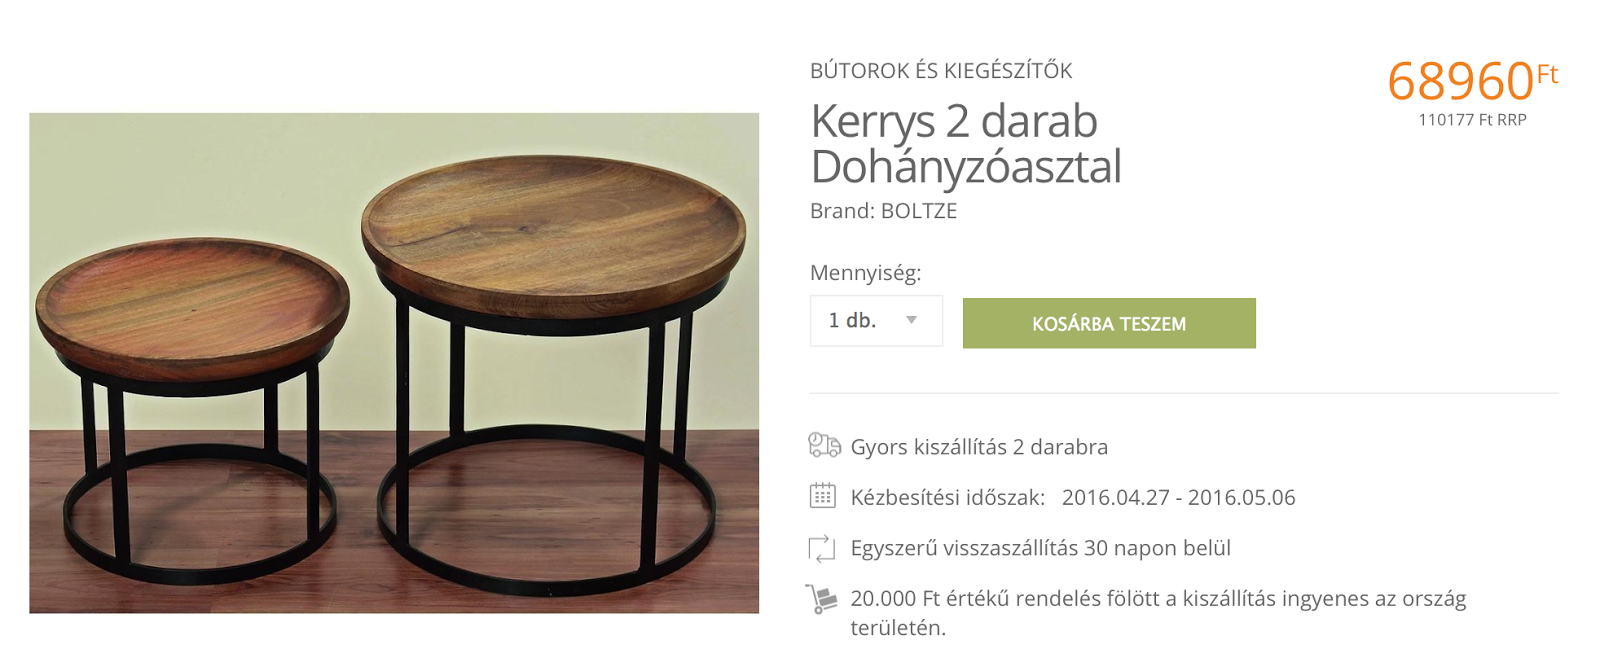Click the 68960 Ft orange price
The height and width of the screenshot is (671, 1600).
(x=1472, y=81)
